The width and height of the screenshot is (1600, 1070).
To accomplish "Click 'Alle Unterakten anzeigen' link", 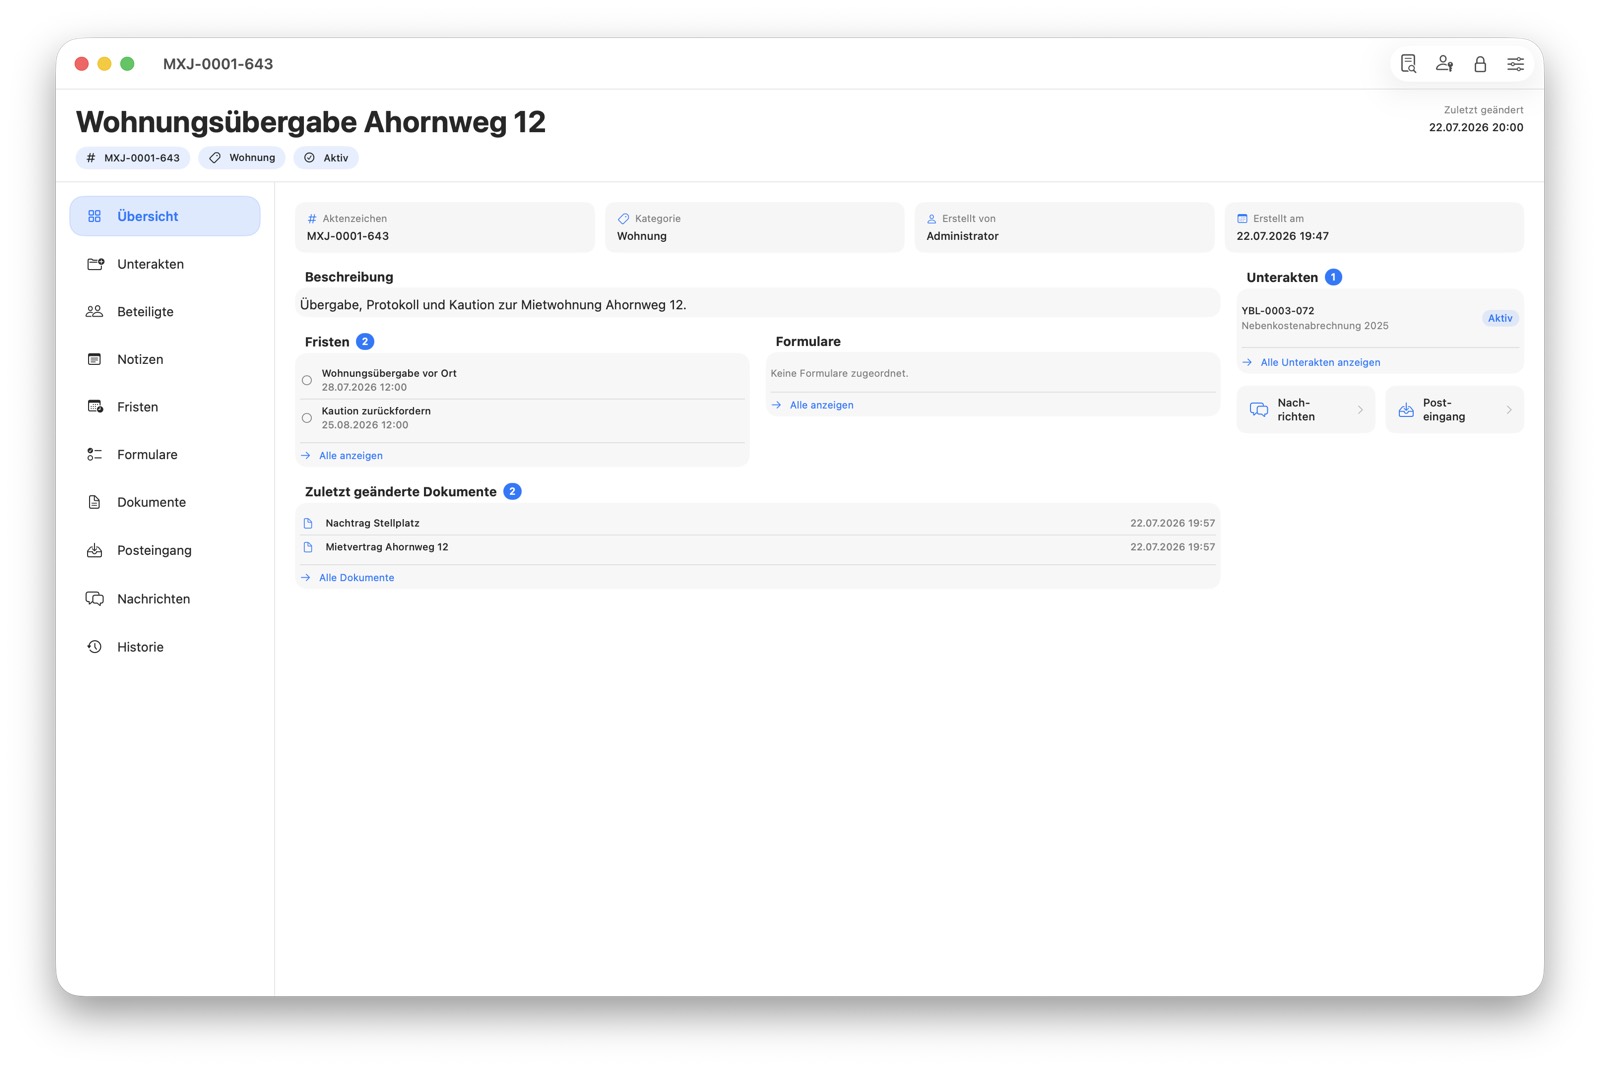I will 1320,362.
